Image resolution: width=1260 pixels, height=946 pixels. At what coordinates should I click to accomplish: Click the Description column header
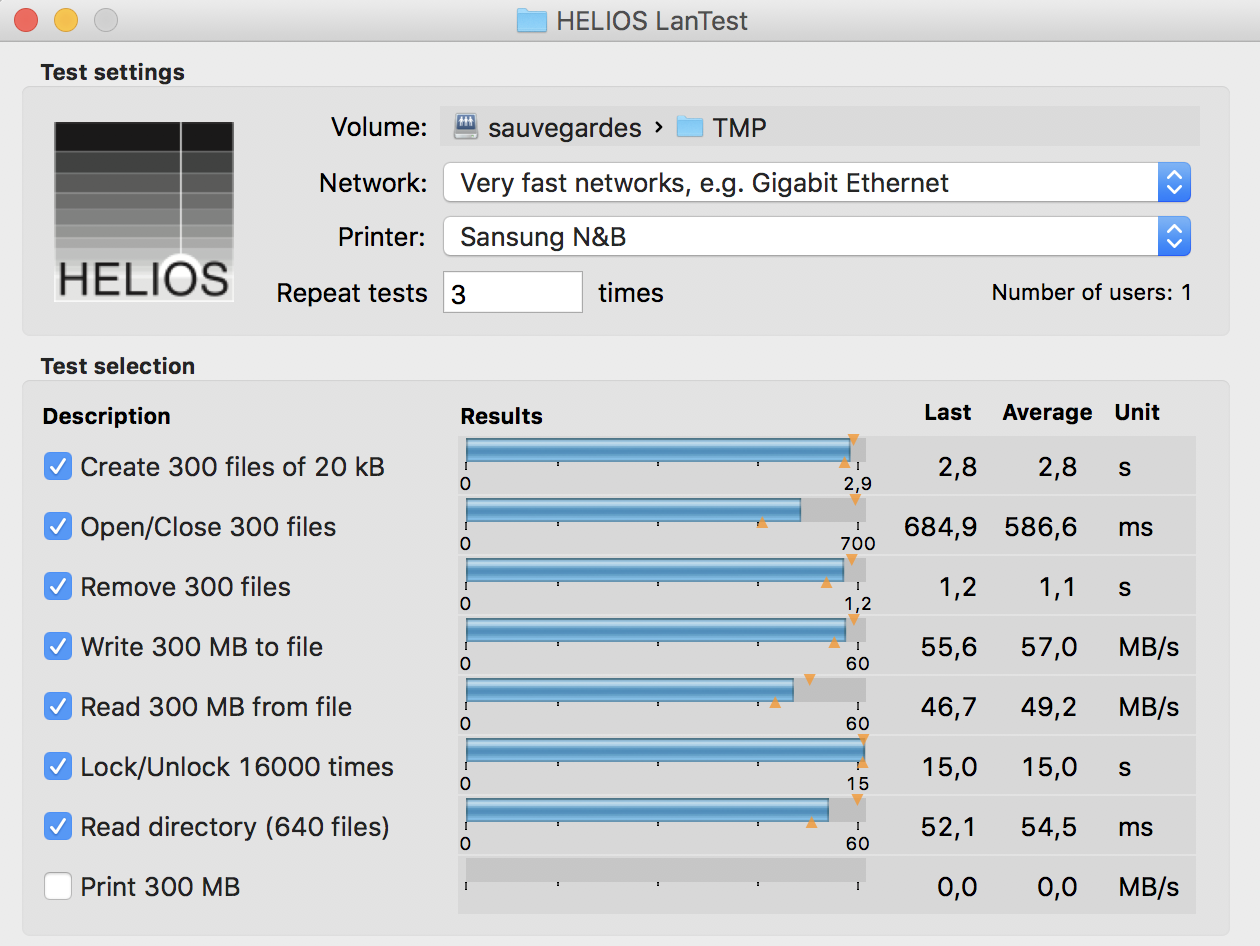click(107, 416)
